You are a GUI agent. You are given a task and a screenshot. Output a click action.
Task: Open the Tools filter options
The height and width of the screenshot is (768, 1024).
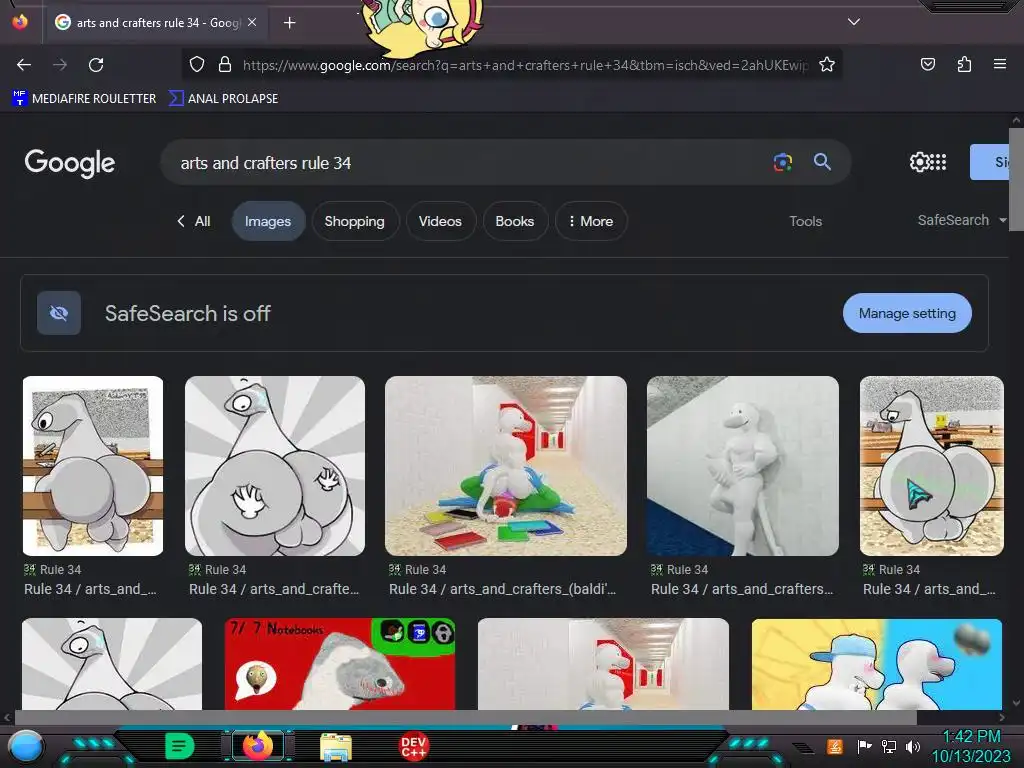(805, 221)
